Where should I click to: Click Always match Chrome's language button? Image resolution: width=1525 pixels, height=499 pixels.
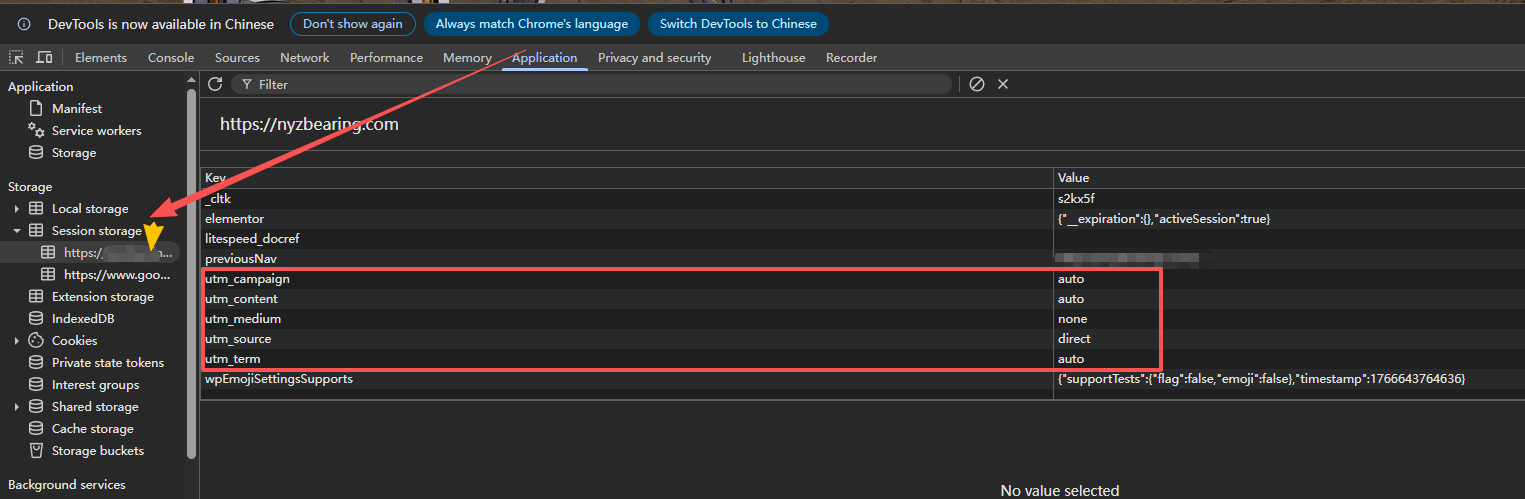click(x=532, y=24)
